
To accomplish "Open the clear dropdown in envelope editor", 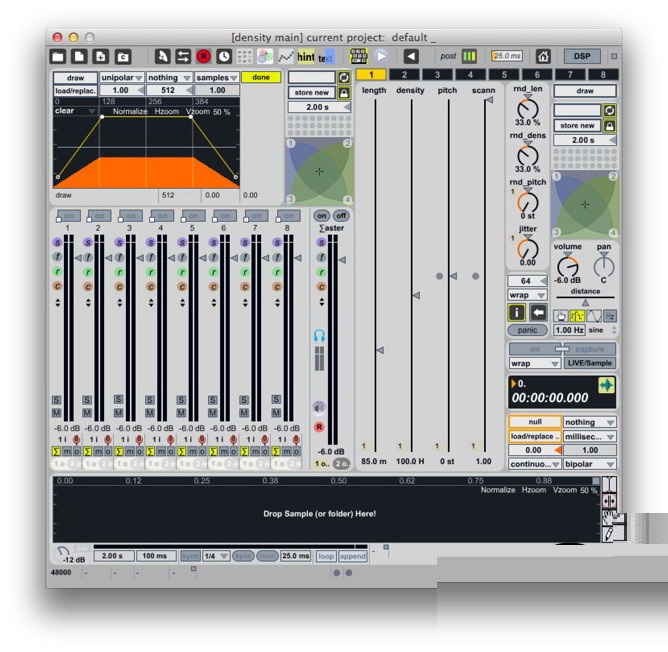I will click(x=74, y=111).
